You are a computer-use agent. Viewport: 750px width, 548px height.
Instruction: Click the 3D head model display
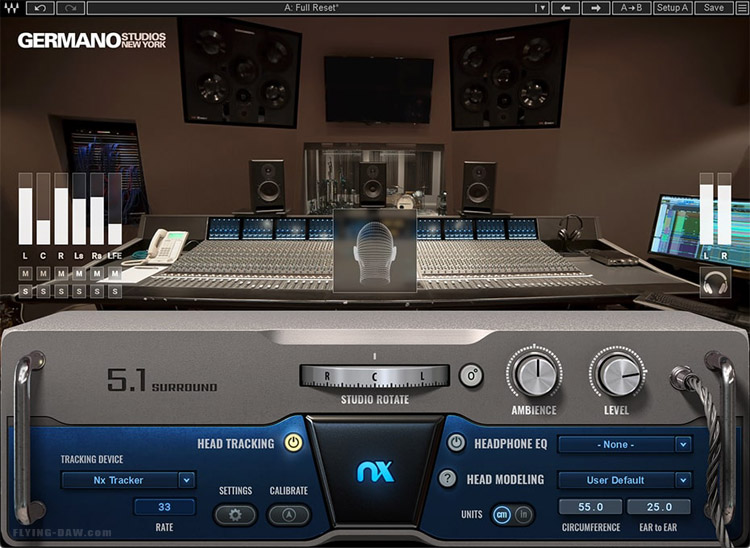coord(375,250)
